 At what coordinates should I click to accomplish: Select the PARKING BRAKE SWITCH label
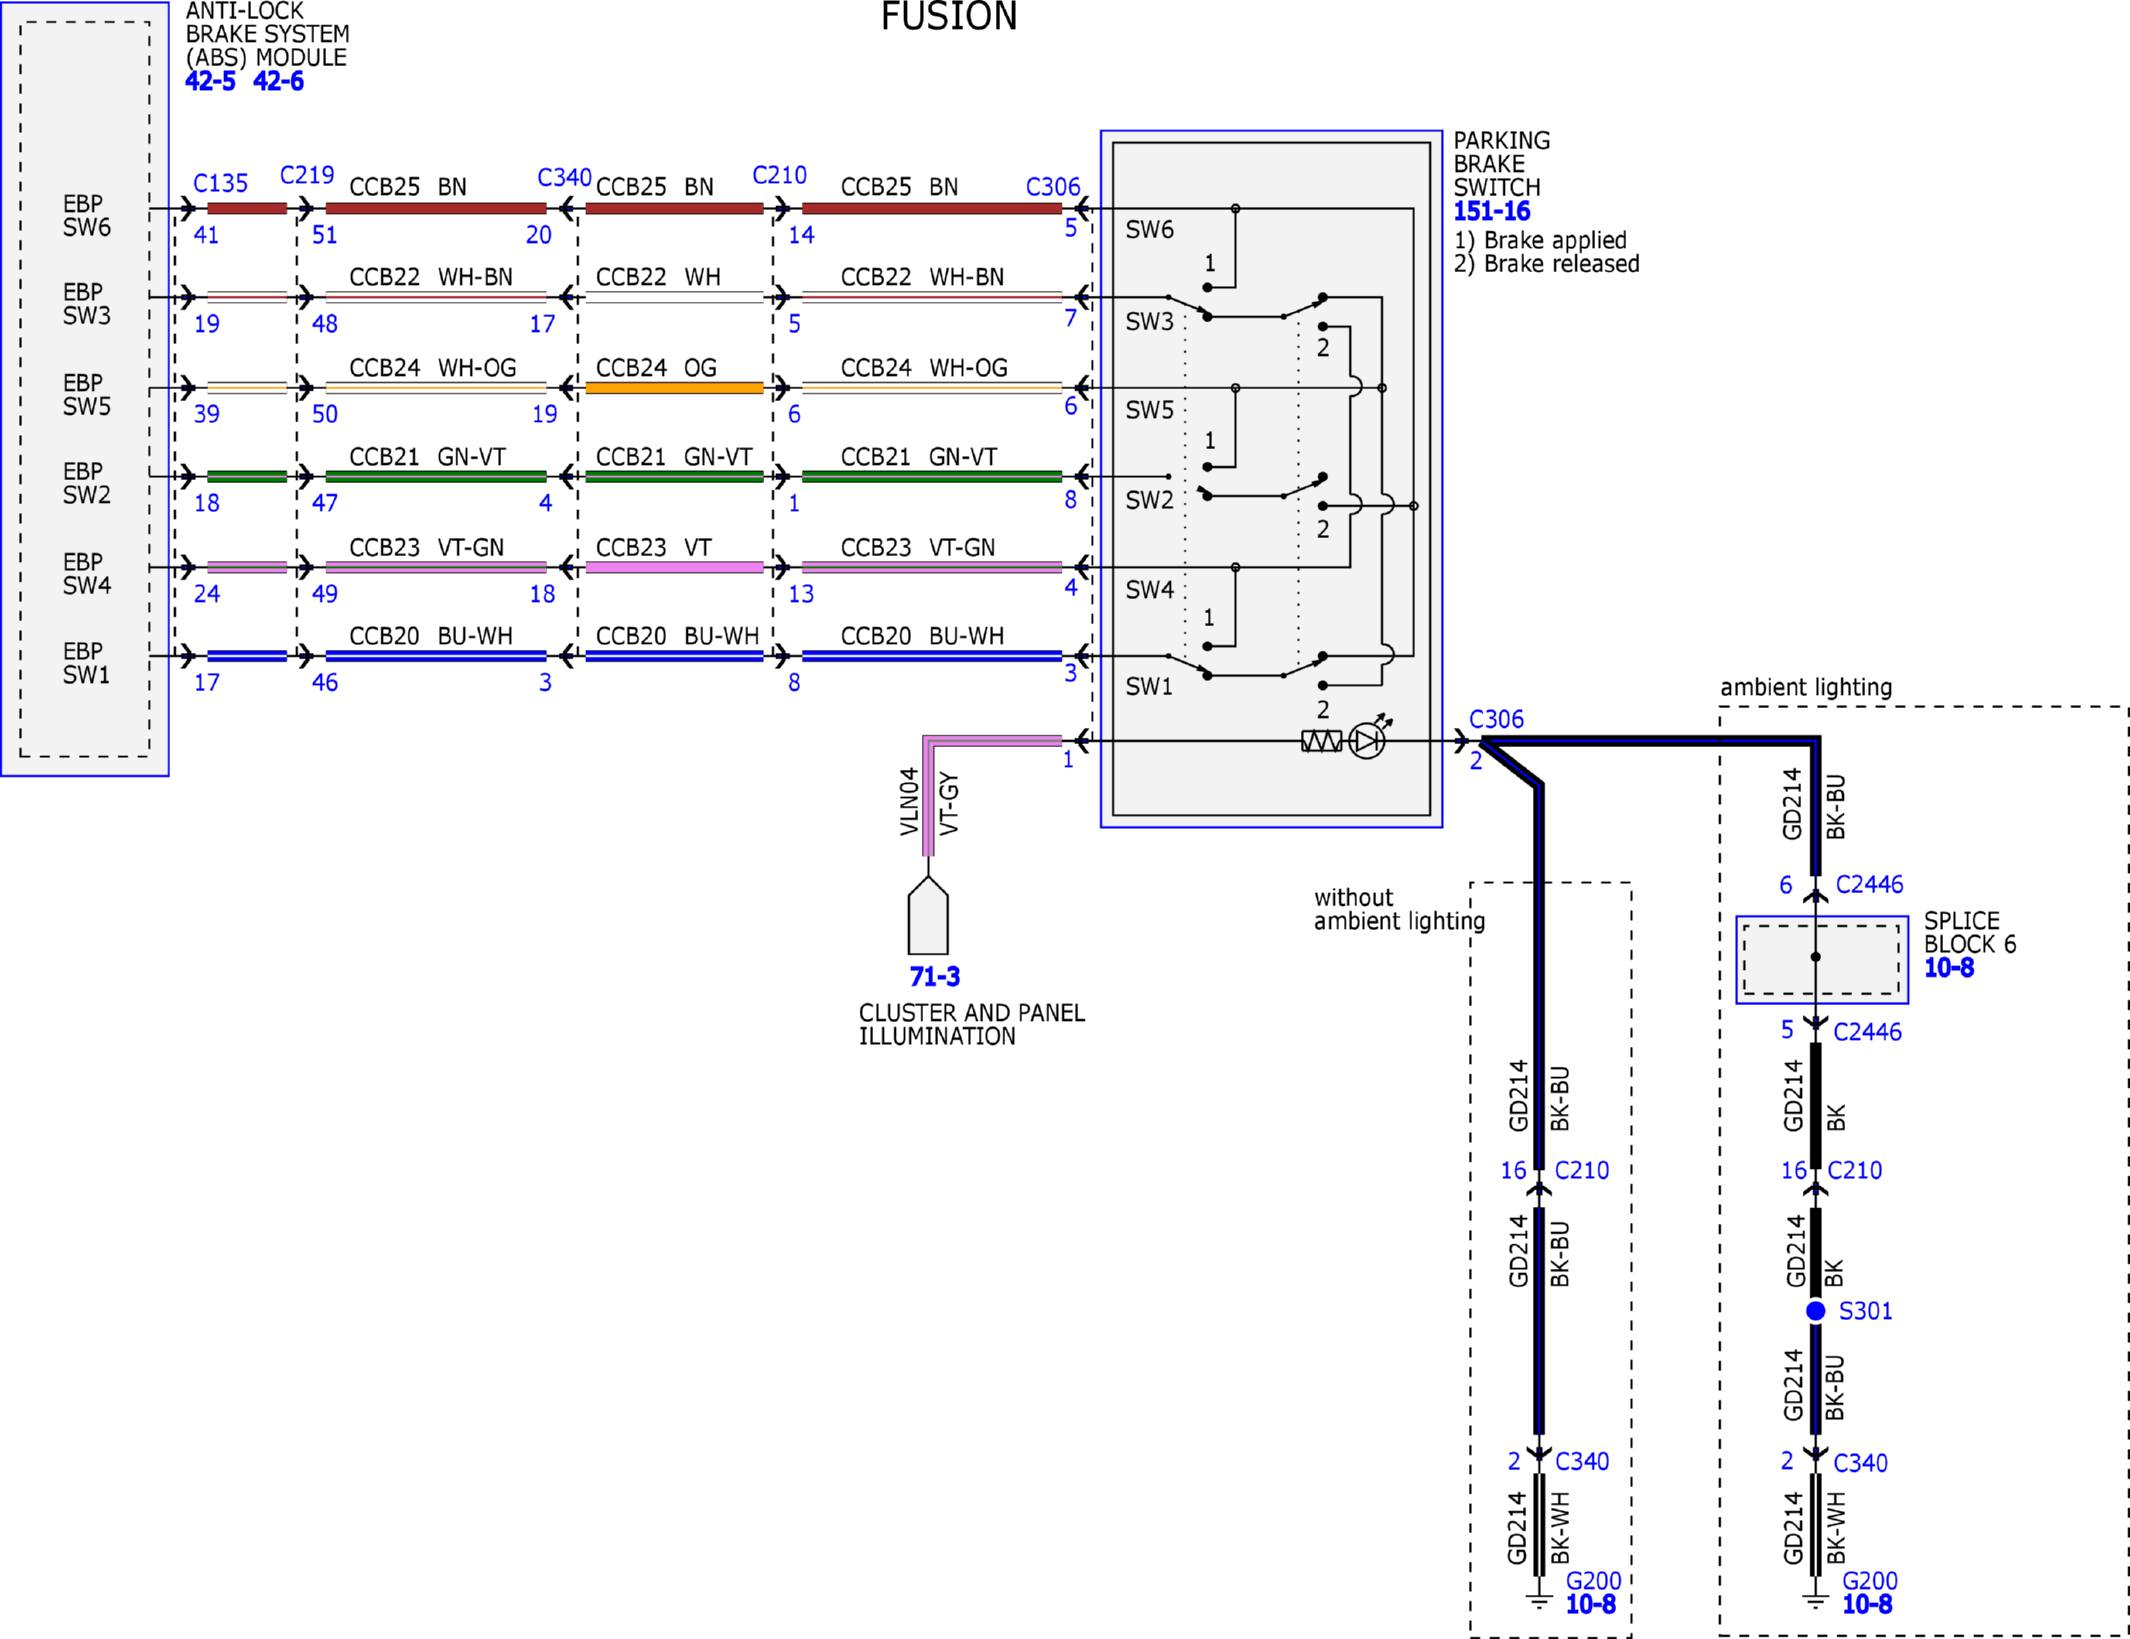point(1501,164)
